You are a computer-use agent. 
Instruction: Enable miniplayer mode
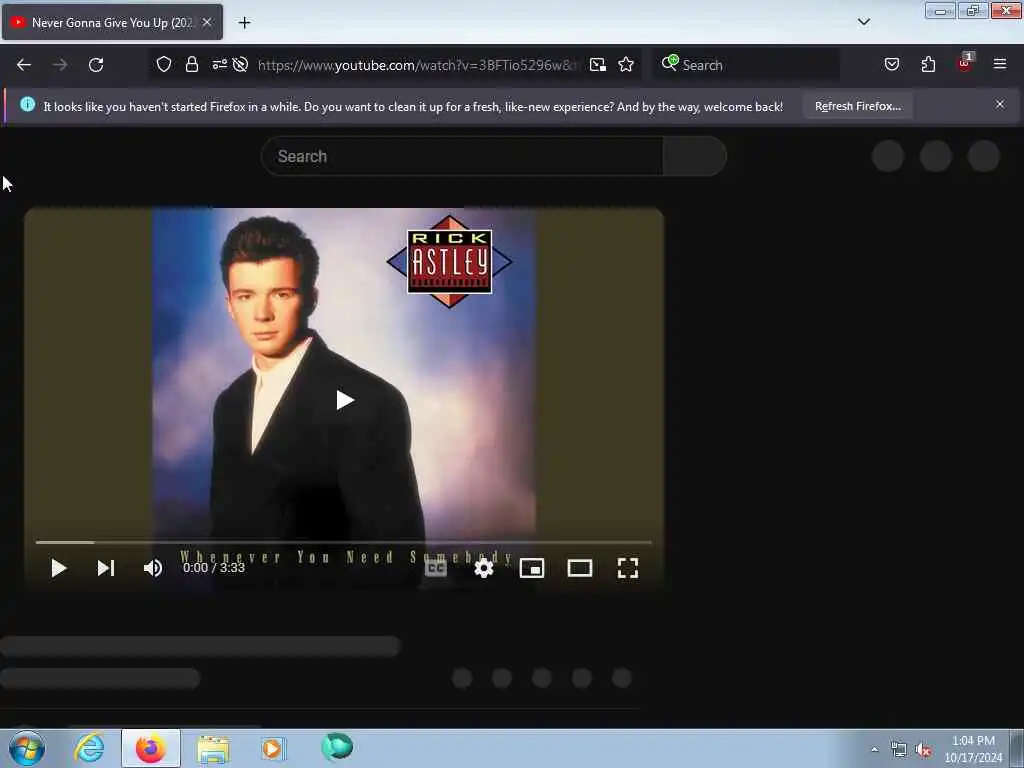(x=532, y=568)
